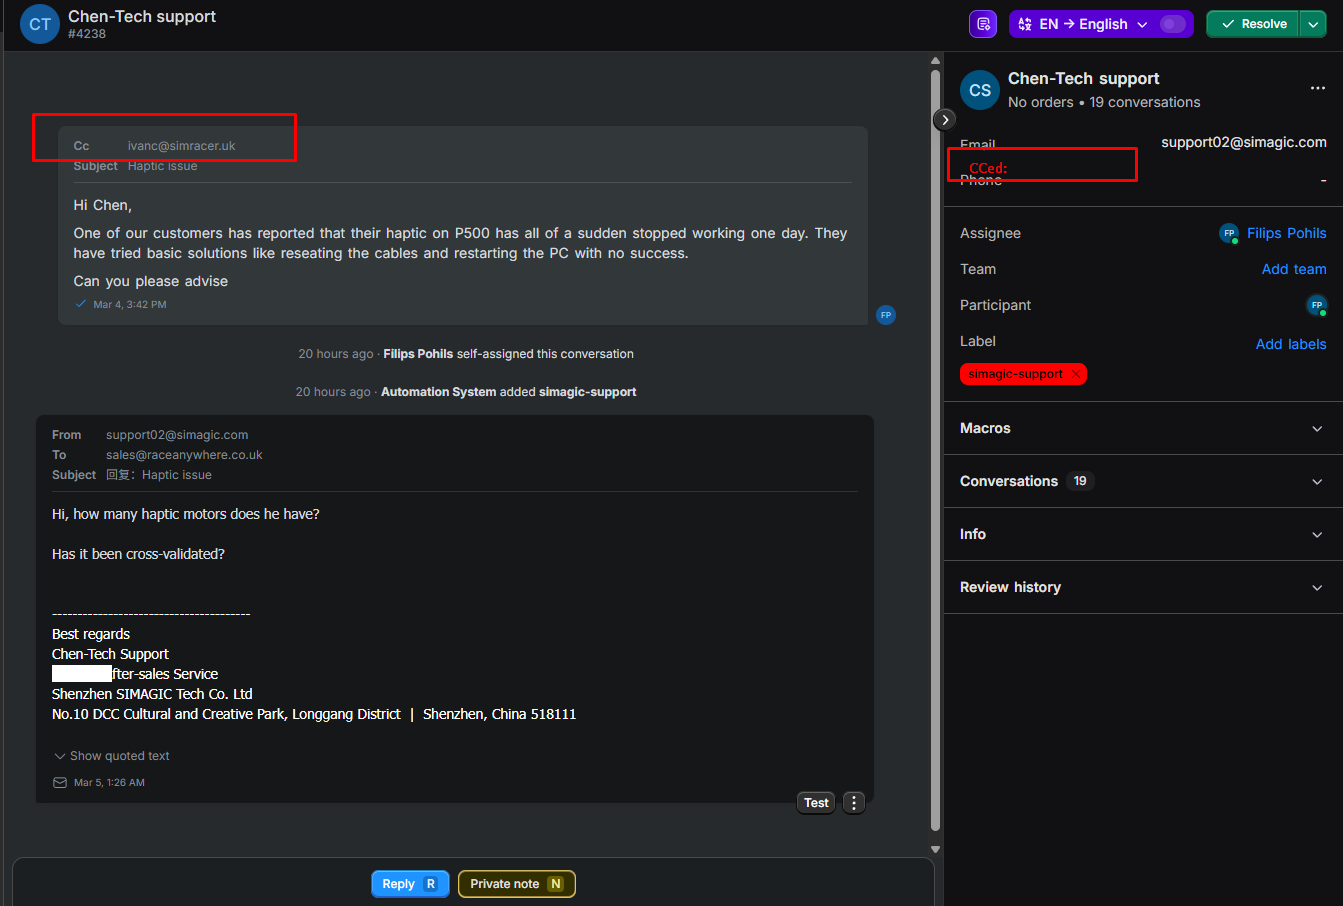Add a team to the conversation

(1294, 269)
